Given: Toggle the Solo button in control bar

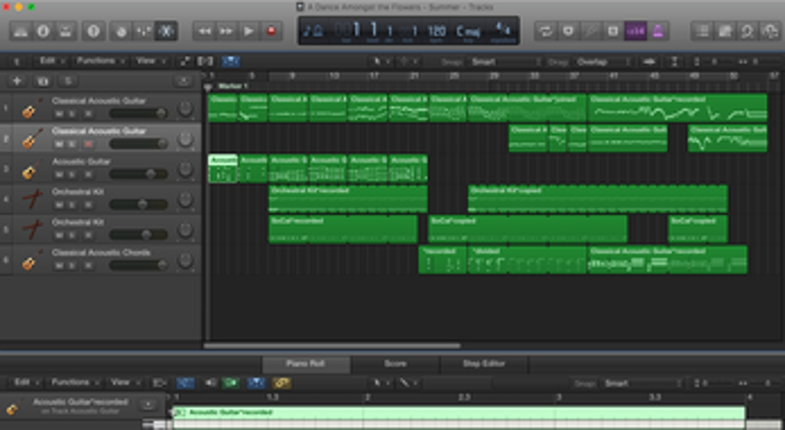Looking at the screenshot, I should click(x=613, y=32).
